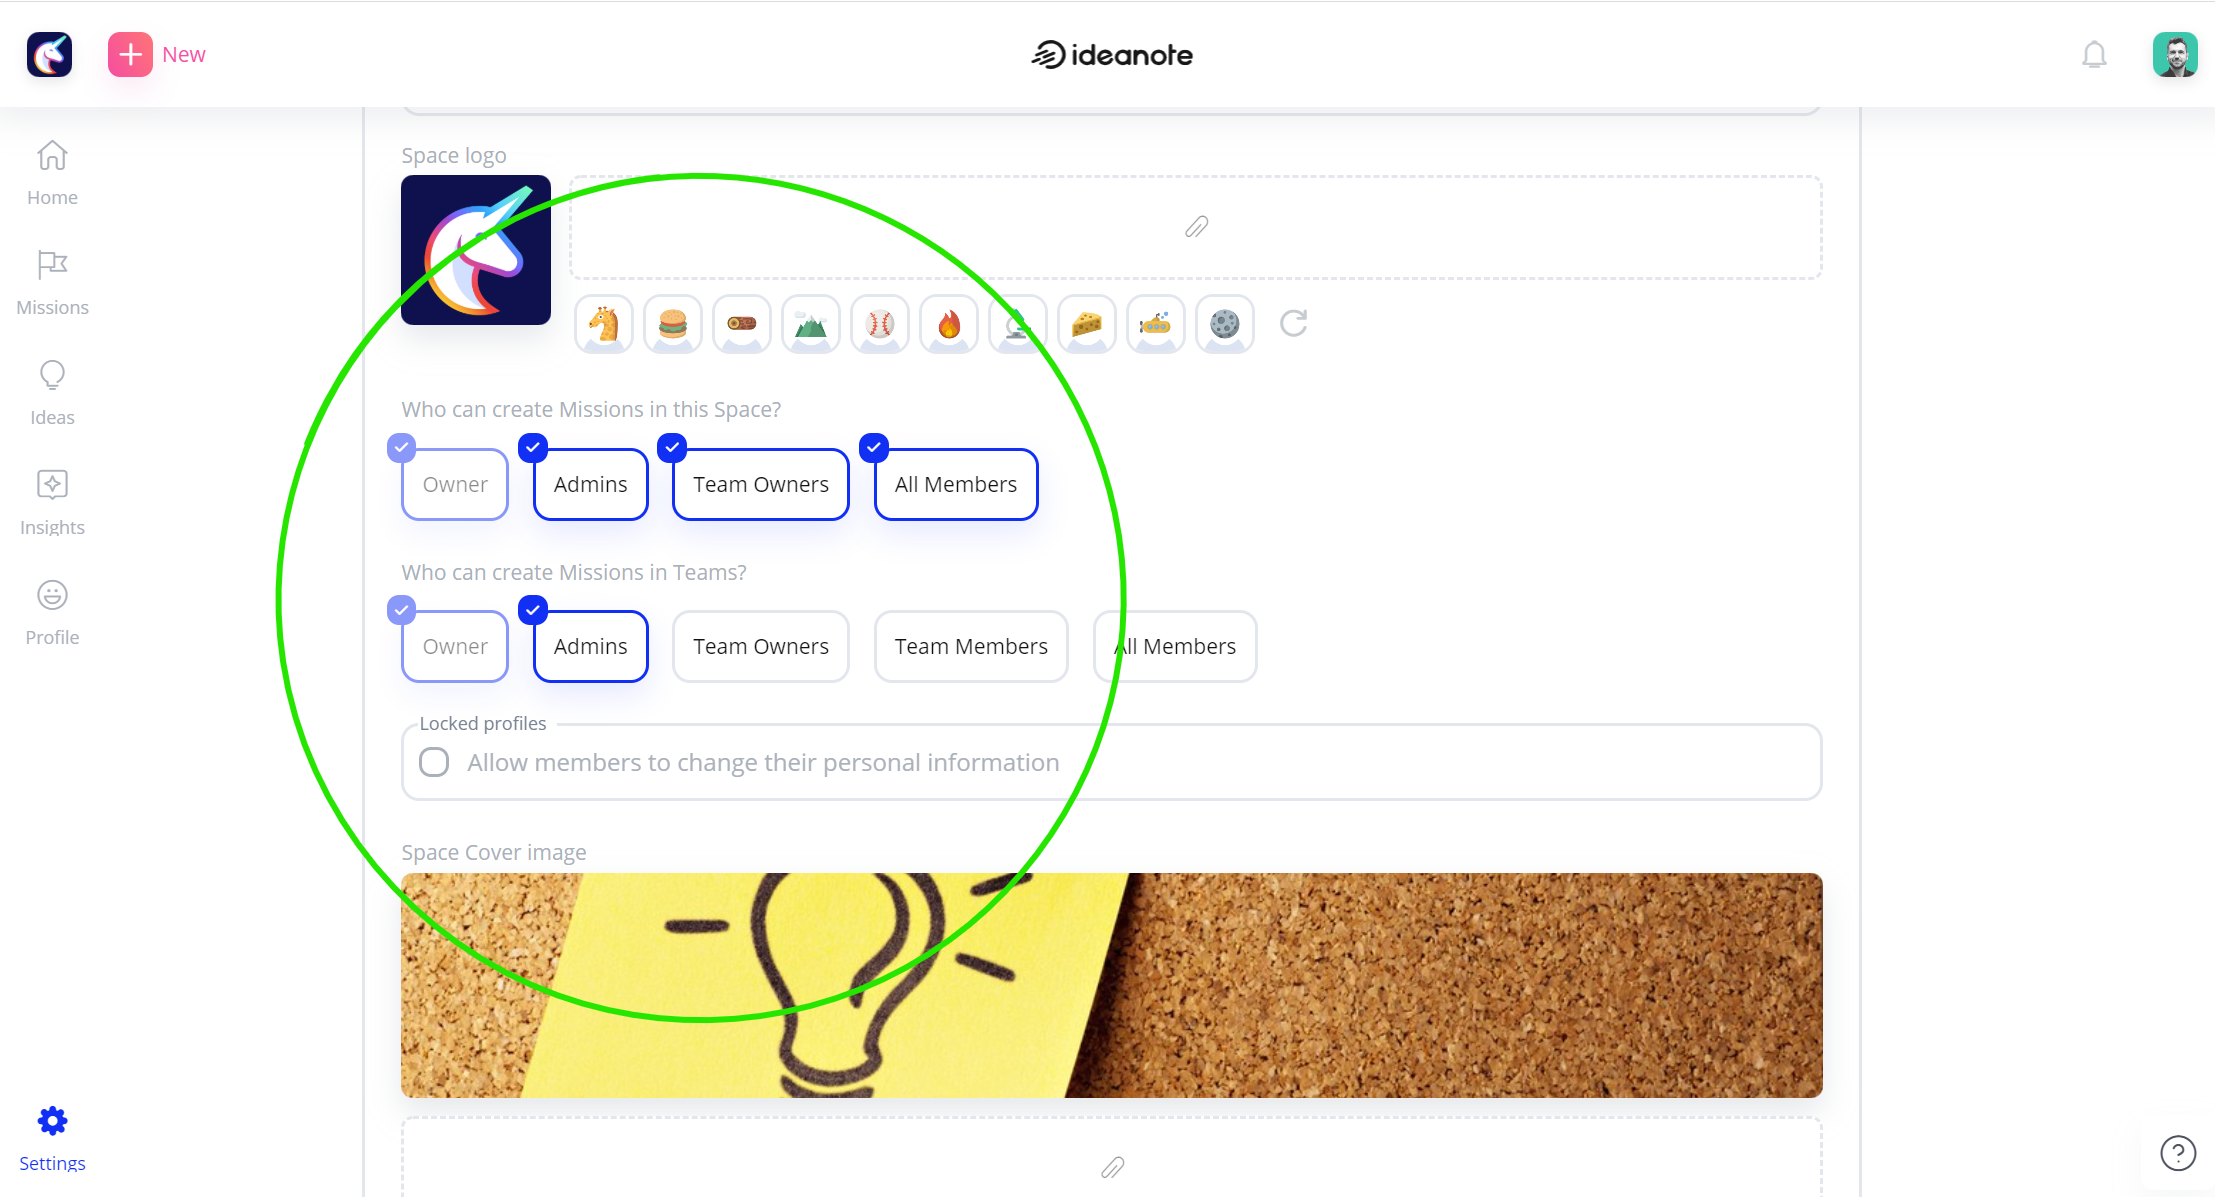Viewport: 2215px width, 1197px height.
Task: Refresh the emoji logo suggestions
Action: click(x=1294, y=323)
